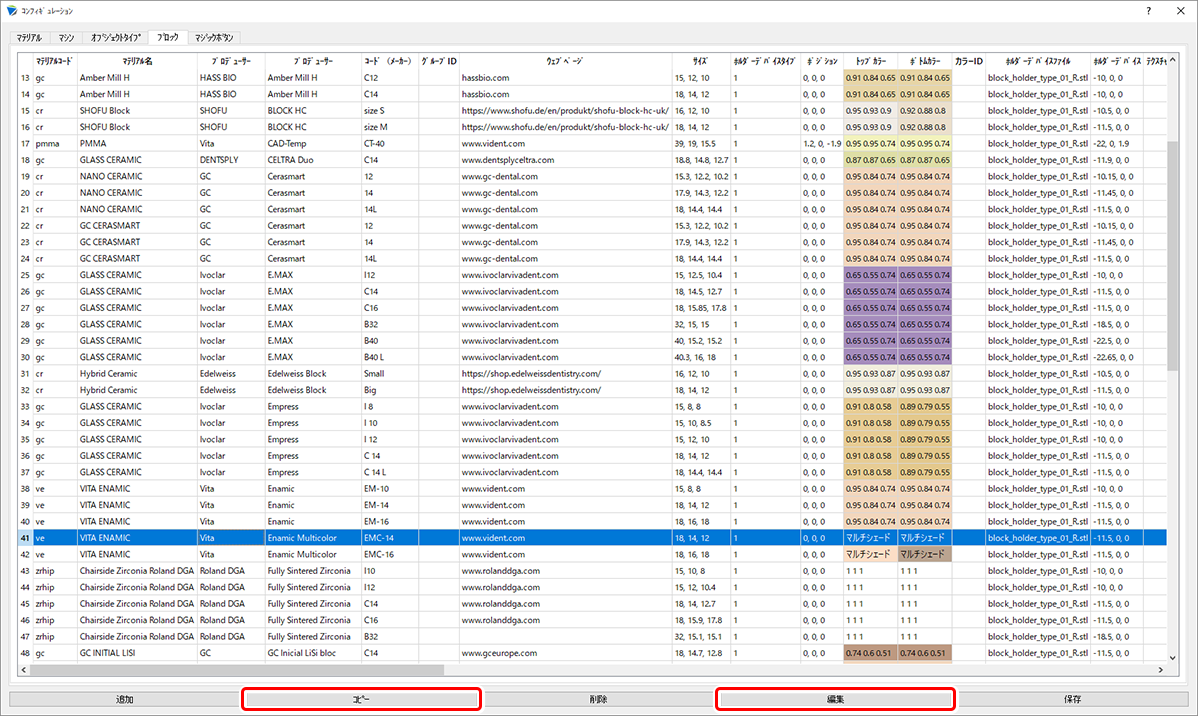Viewport: 1198px width, 716px height.
Task: Grab the horizontal scrollbar thumb
Action: coord(237,669)
